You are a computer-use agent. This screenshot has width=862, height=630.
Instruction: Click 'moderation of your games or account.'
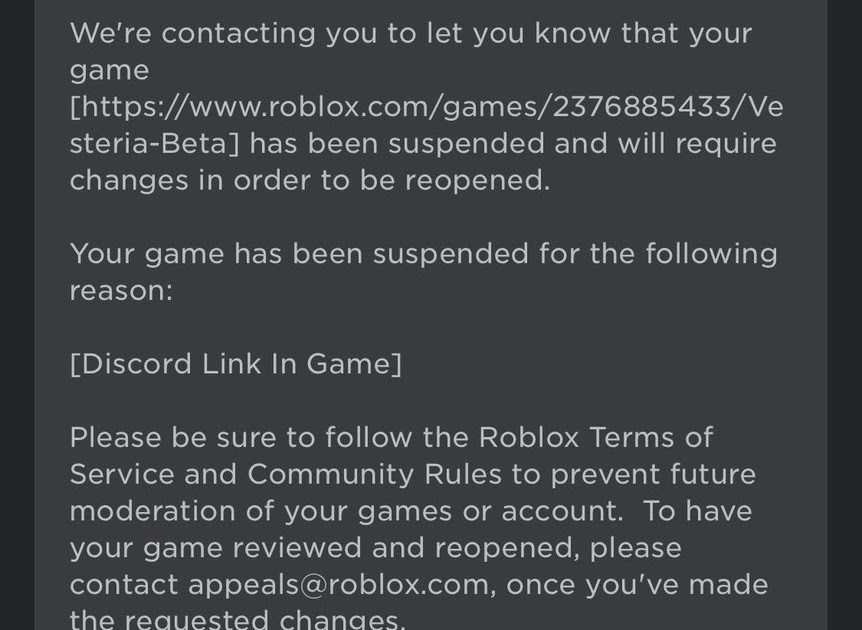tap(347, 511)
